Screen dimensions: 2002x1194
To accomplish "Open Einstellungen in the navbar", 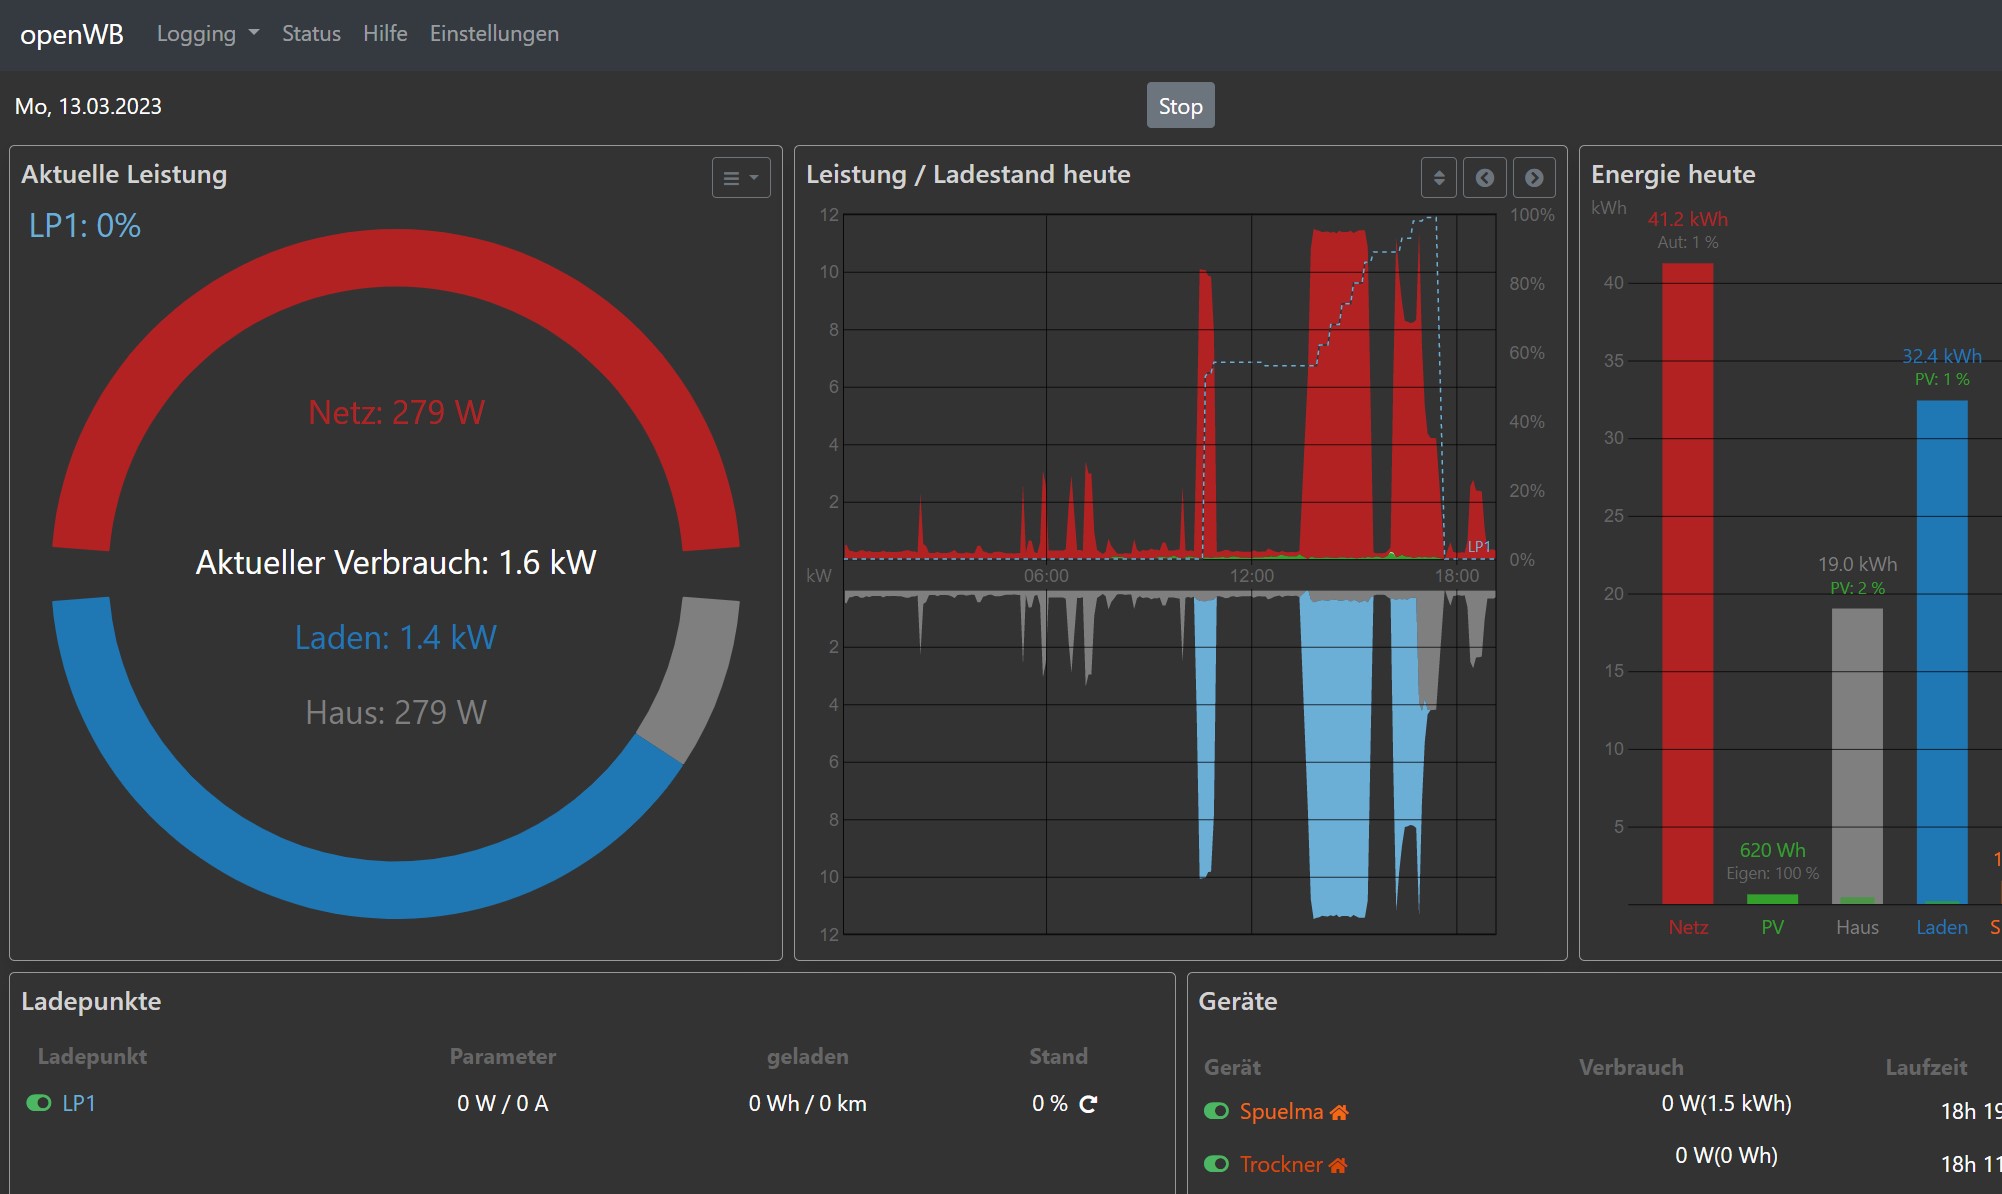I will (x=494, y=34).
